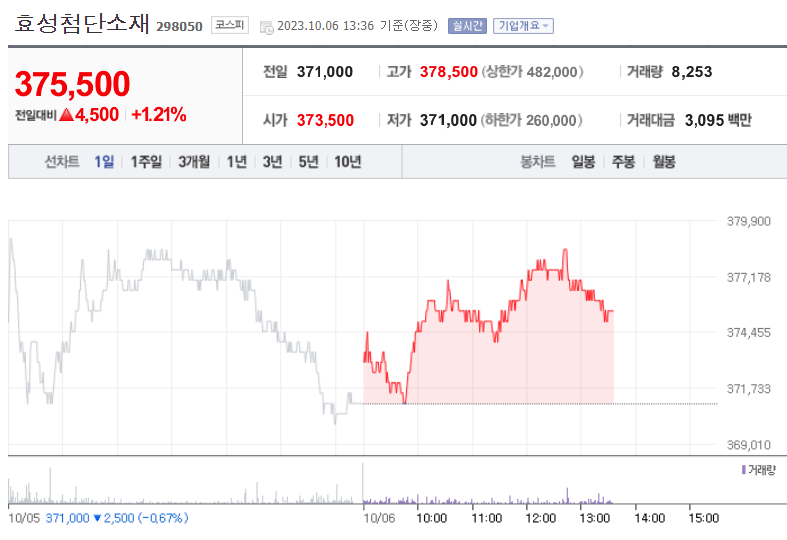
Task: Click the high price 378,500
Action: [449, 72]
